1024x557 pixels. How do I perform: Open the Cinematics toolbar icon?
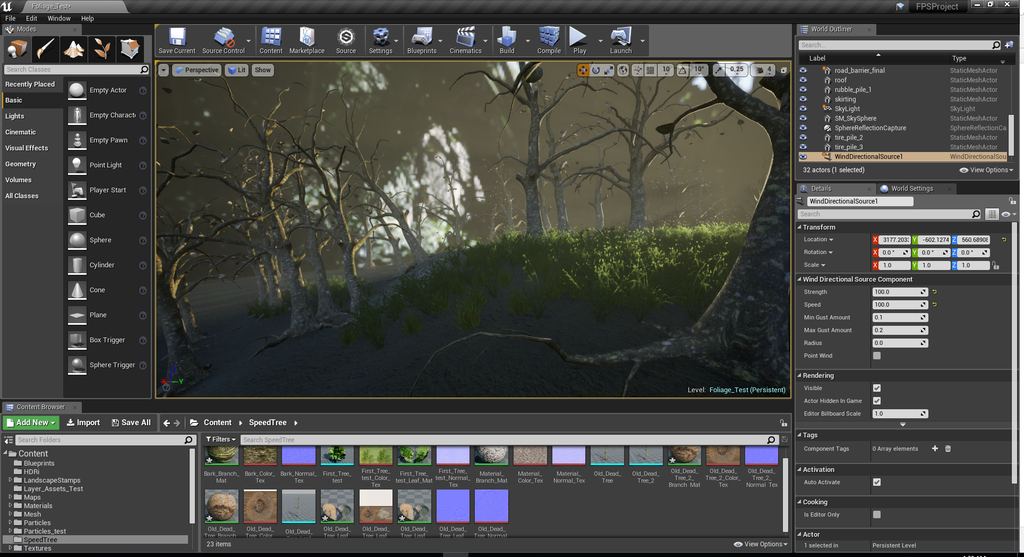[465, 39]
